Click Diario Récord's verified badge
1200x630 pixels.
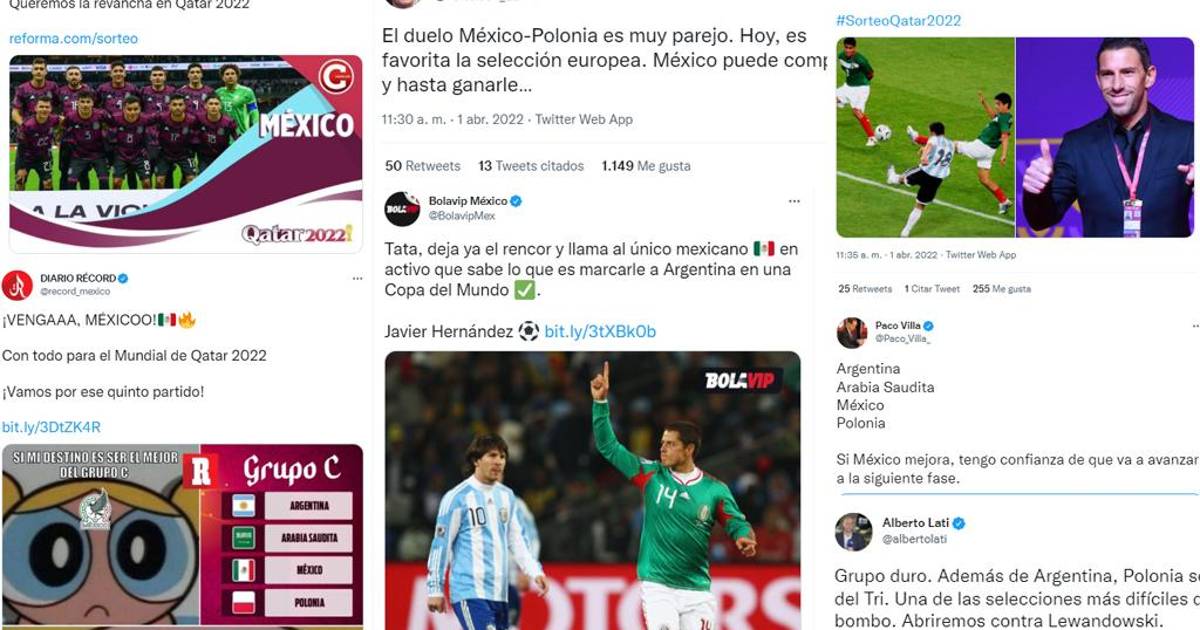click(x=123, y=278)
